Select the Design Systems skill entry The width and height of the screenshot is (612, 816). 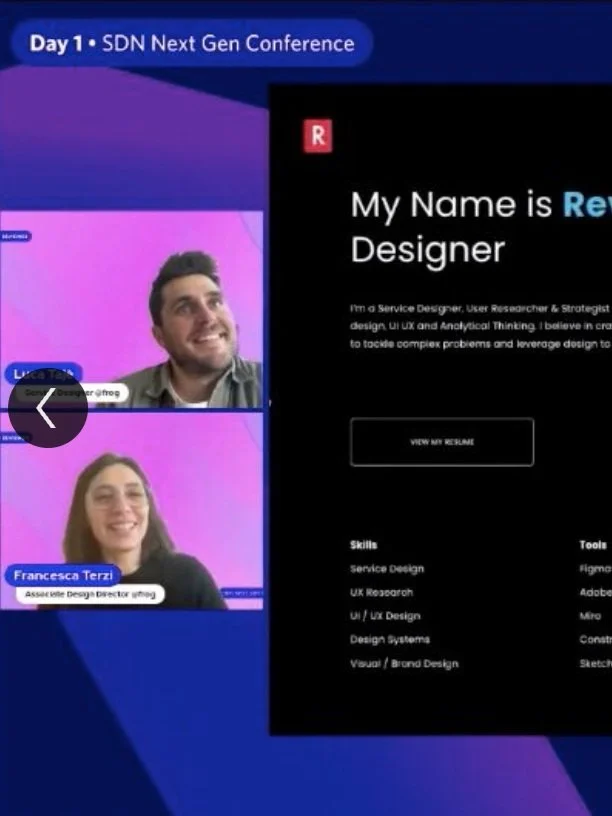point(390,640)
